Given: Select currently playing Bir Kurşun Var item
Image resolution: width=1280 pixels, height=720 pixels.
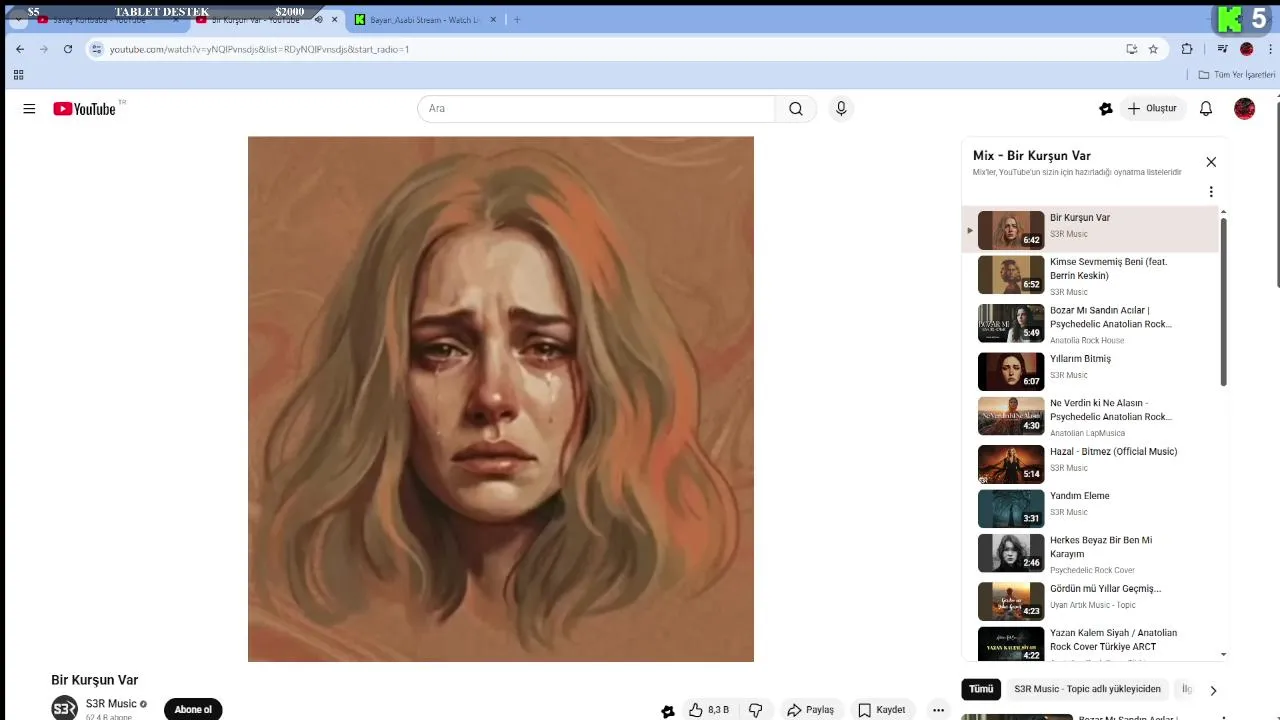Looking at the screenshot, I should 1092,230.
